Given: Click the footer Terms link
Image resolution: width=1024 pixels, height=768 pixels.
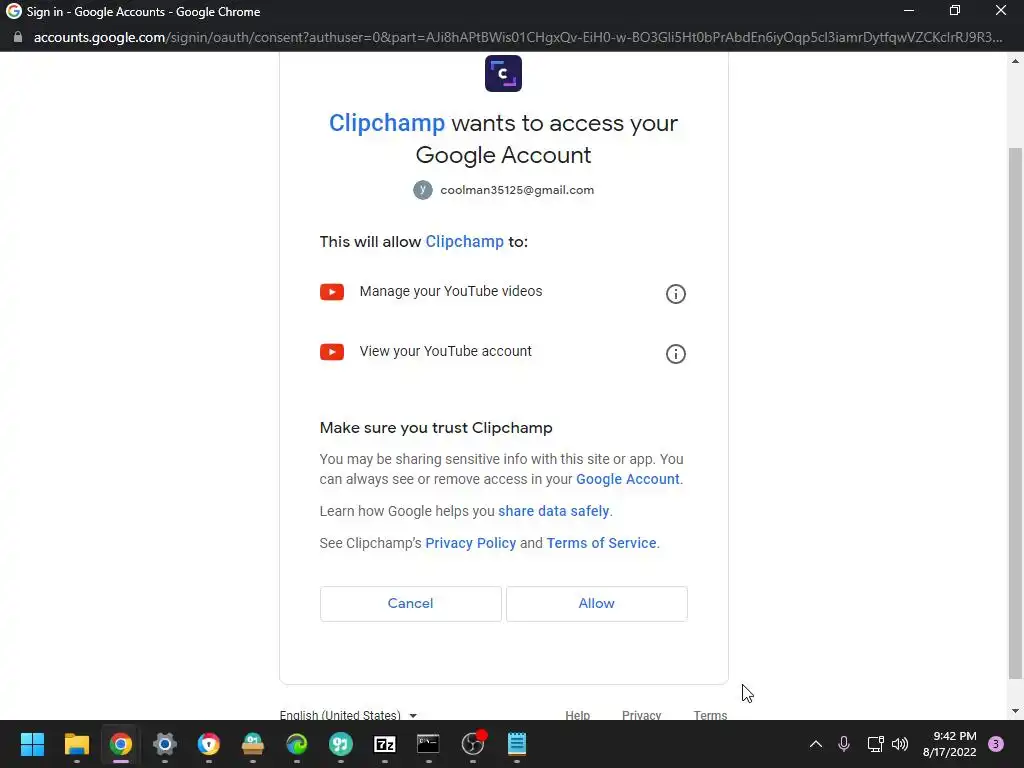Looking at the screenshot, I should pos(710,715).
